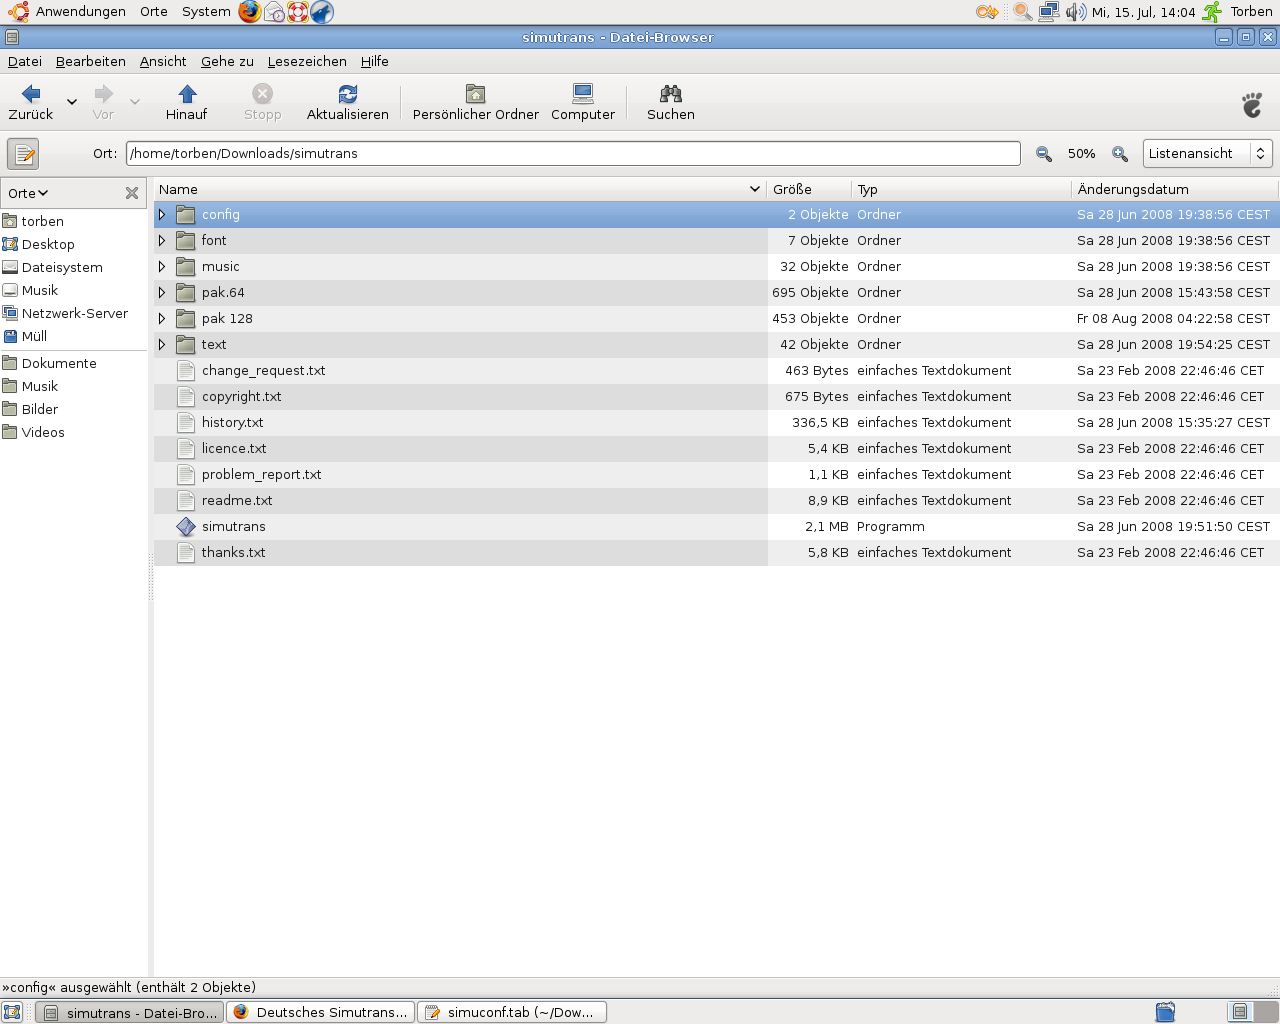Open the Lesezeichen menu
Screen dimensions: 1280x1024
[307, 62]
